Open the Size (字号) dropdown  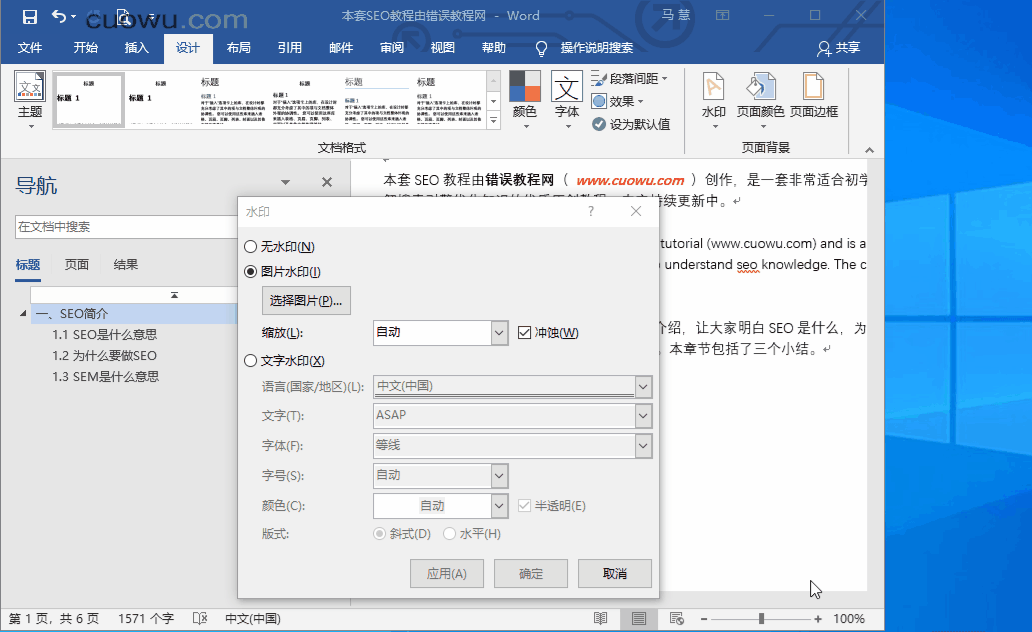point(500,475)
